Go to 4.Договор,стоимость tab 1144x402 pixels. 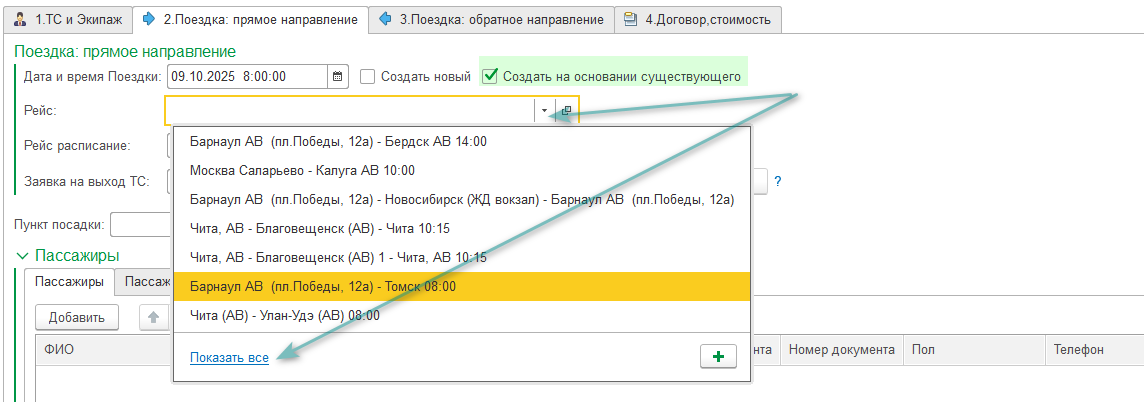click(x=697, y=19)
